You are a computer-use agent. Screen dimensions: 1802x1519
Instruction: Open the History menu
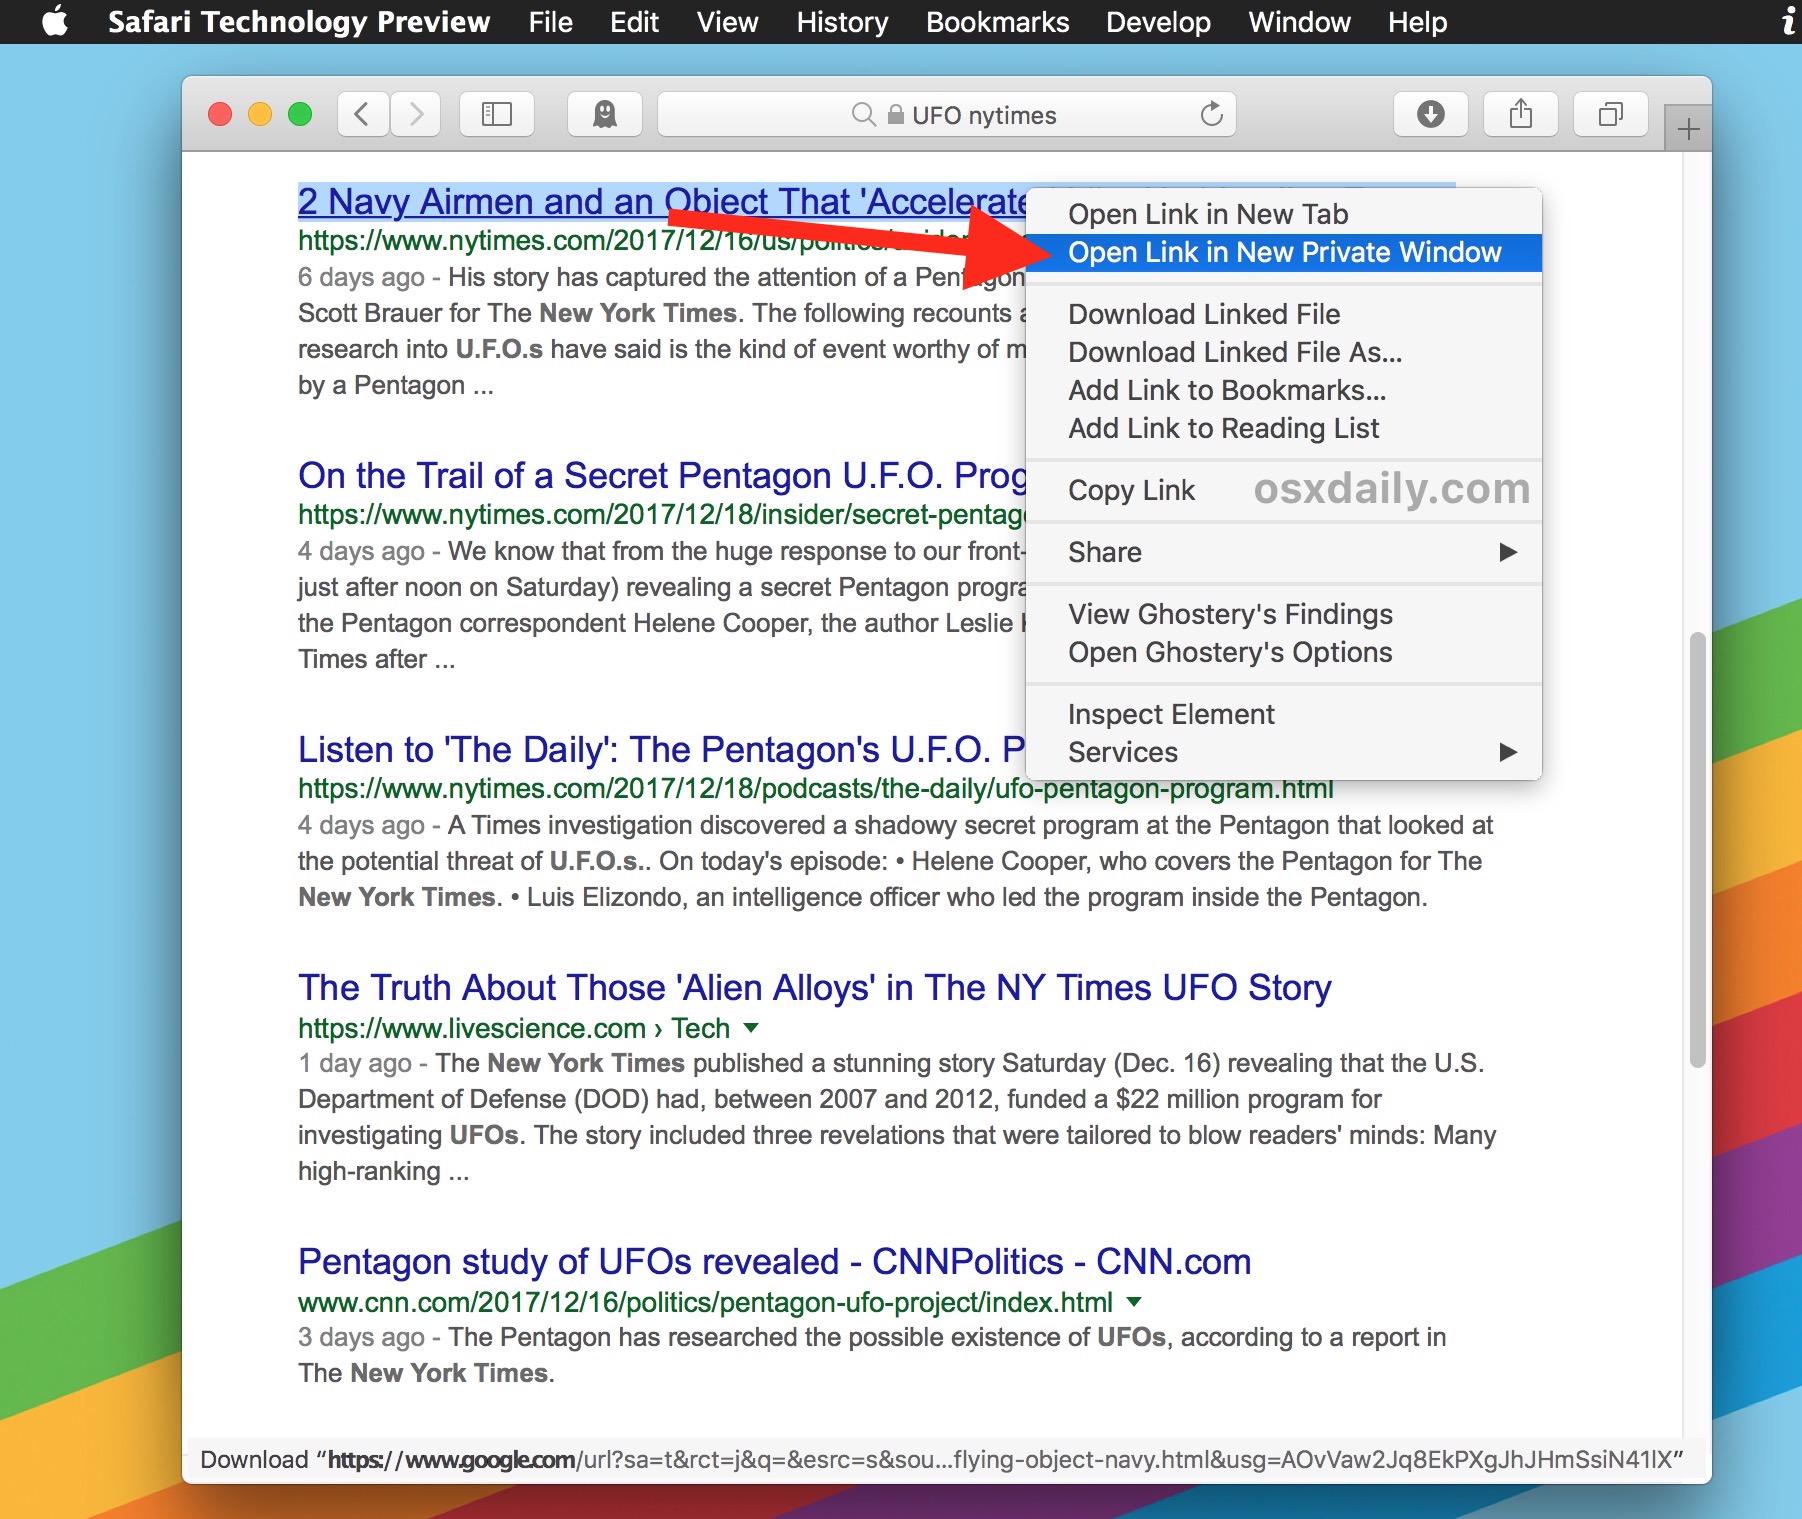pos(842,21)
